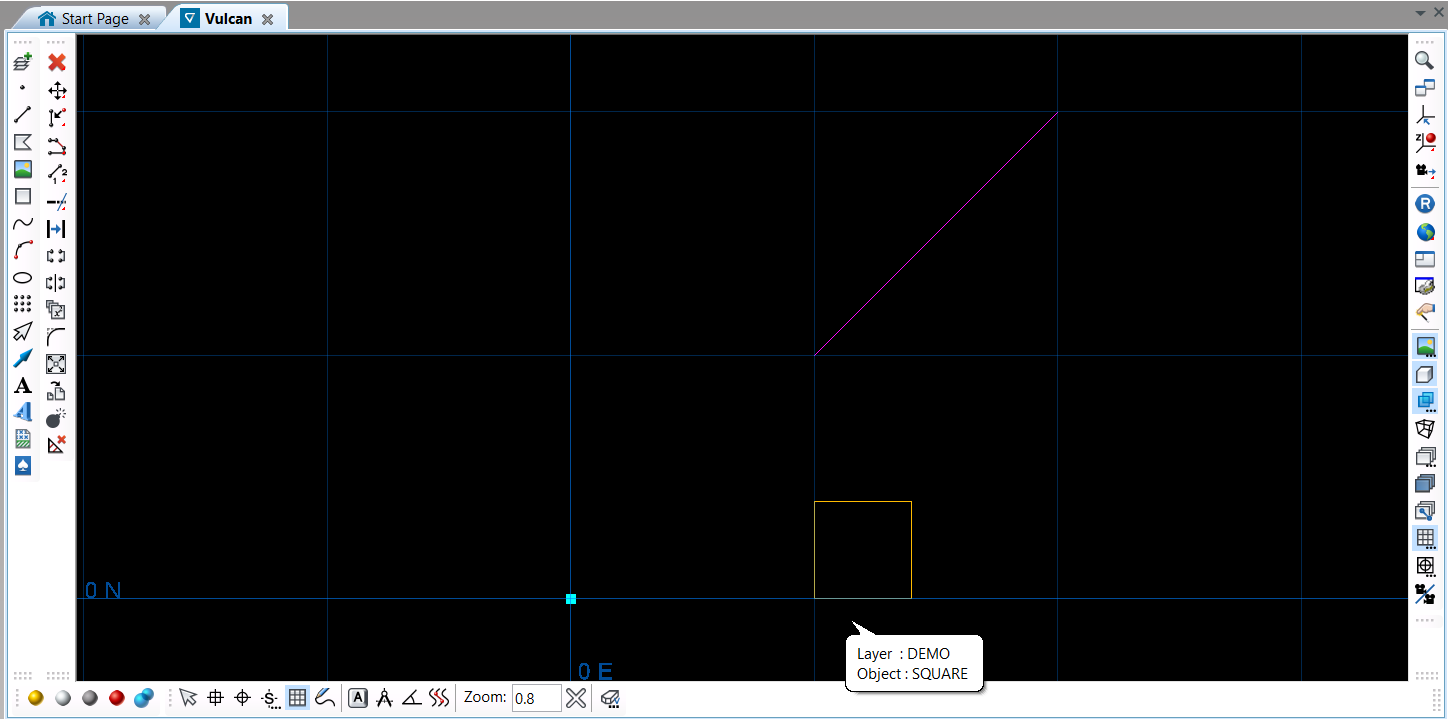This screenshot has width=1448, height=719.
Task: Click the copy with variable (x) tool
Action: 57,310
